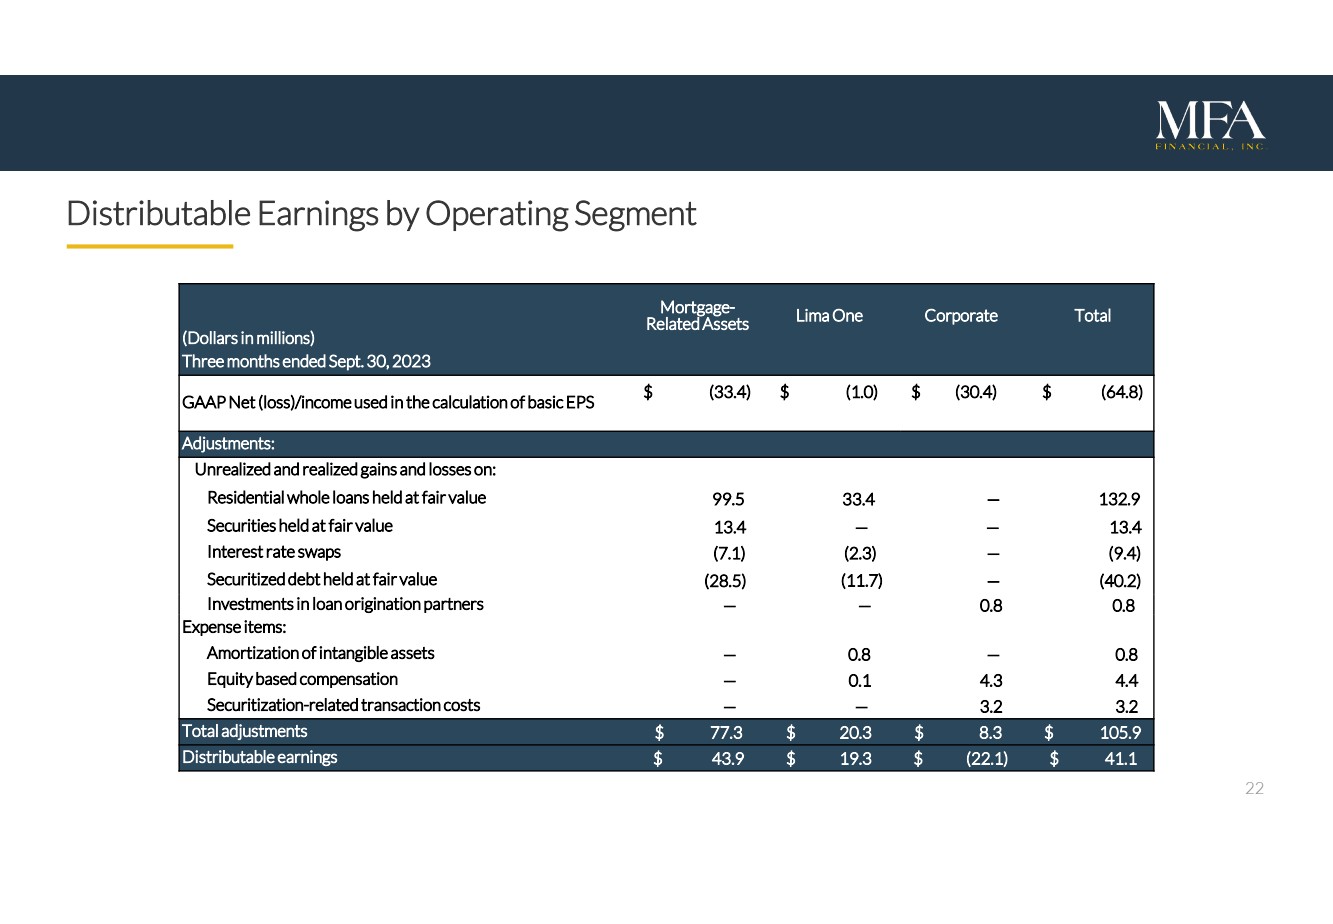This screenshot has height=924, width=1333.
Task: Select the Corporate column header
Action: tap(960, 316)
